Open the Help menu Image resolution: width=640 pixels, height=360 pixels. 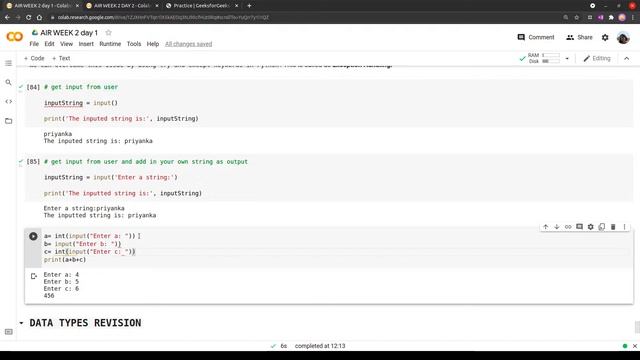coord(153,44)
